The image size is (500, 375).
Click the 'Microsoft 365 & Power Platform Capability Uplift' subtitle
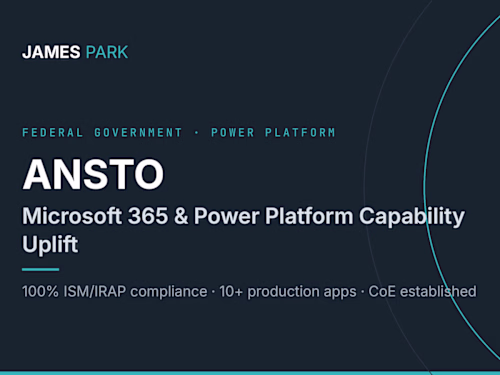click(x=243, y=230)
